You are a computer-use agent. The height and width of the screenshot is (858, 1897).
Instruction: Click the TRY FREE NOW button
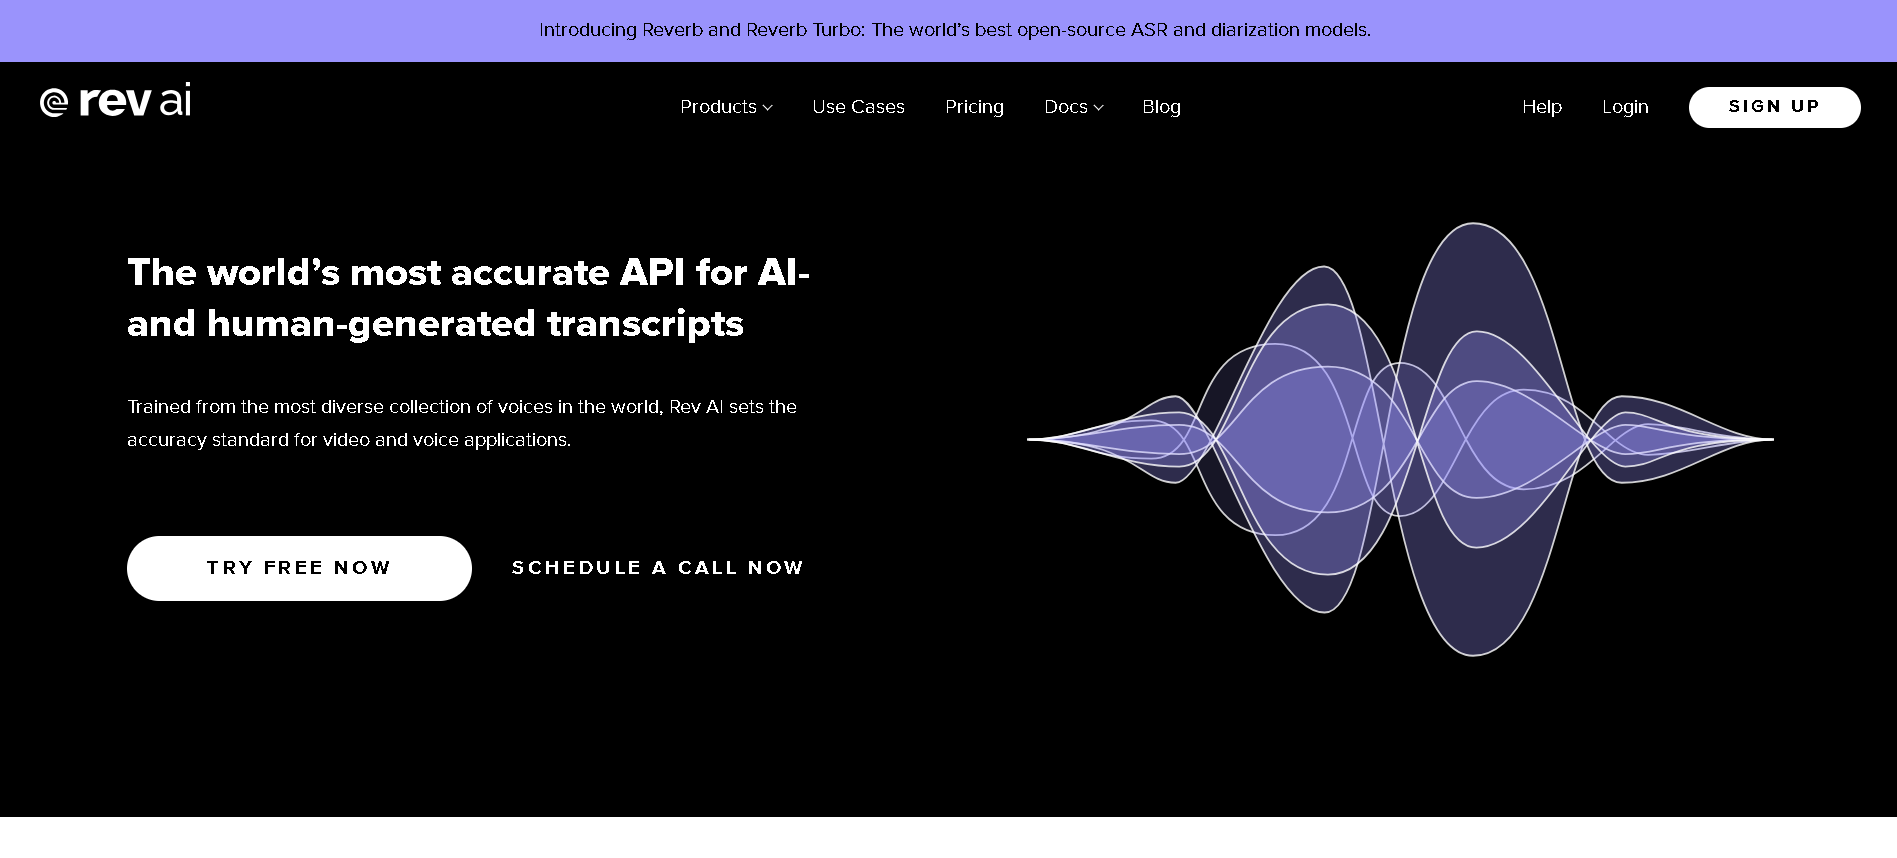coord(299,568)
